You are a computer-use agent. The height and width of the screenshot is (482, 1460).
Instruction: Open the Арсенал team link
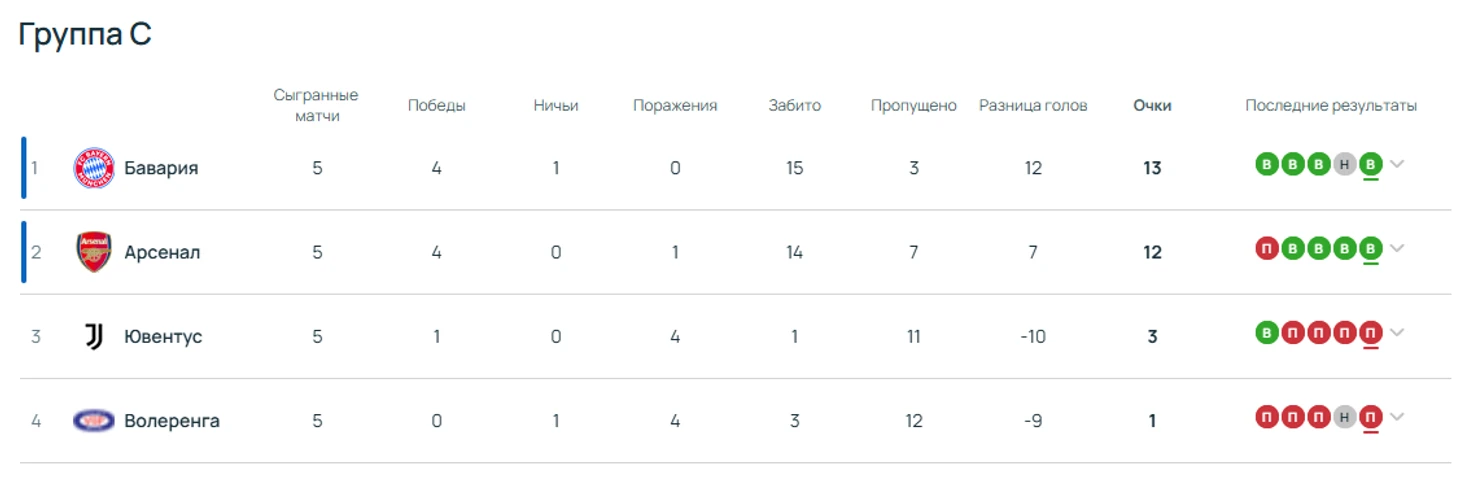[162, 252]
